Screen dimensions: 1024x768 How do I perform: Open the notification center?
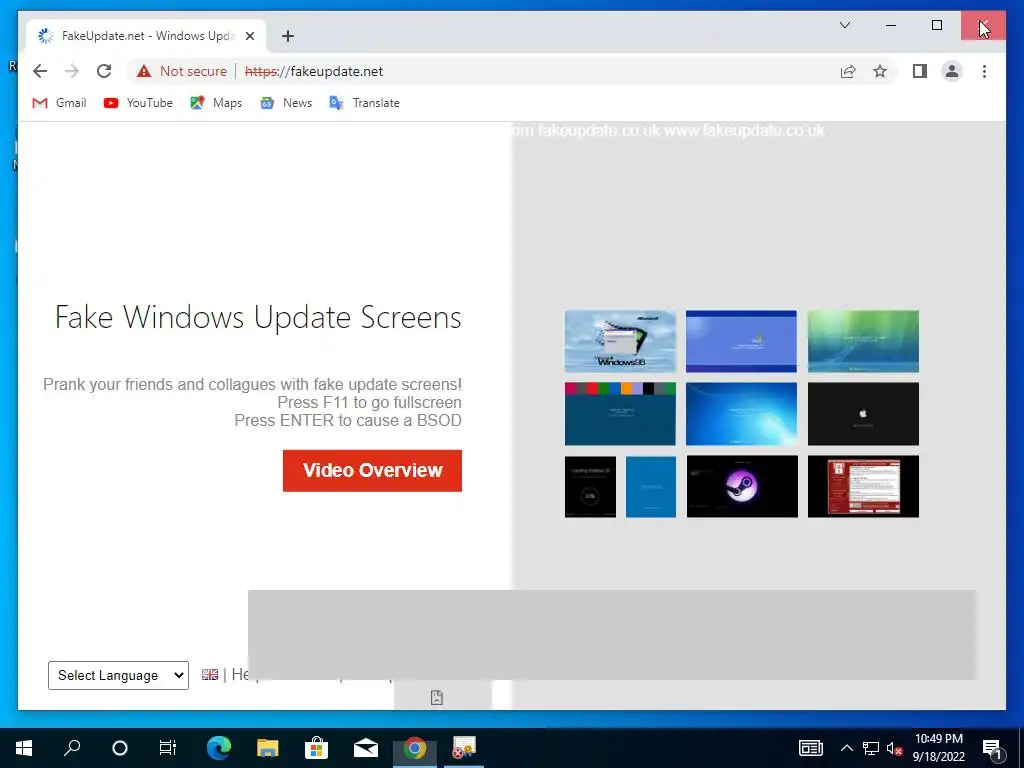992,748
